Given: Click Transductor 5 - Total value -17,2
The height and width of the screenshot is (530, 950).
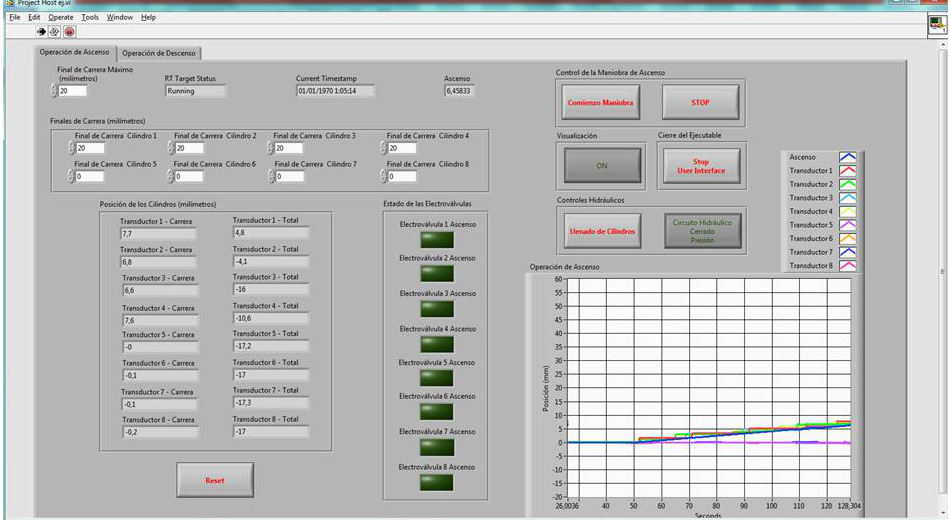Looking at the screenshot, I should (271, 346).
